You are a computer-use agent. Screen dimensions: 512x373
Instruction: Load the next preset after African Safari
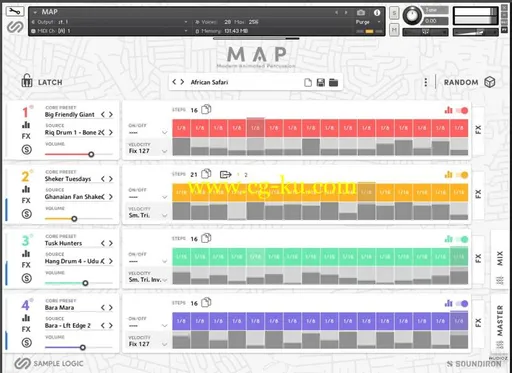[182, 82]
